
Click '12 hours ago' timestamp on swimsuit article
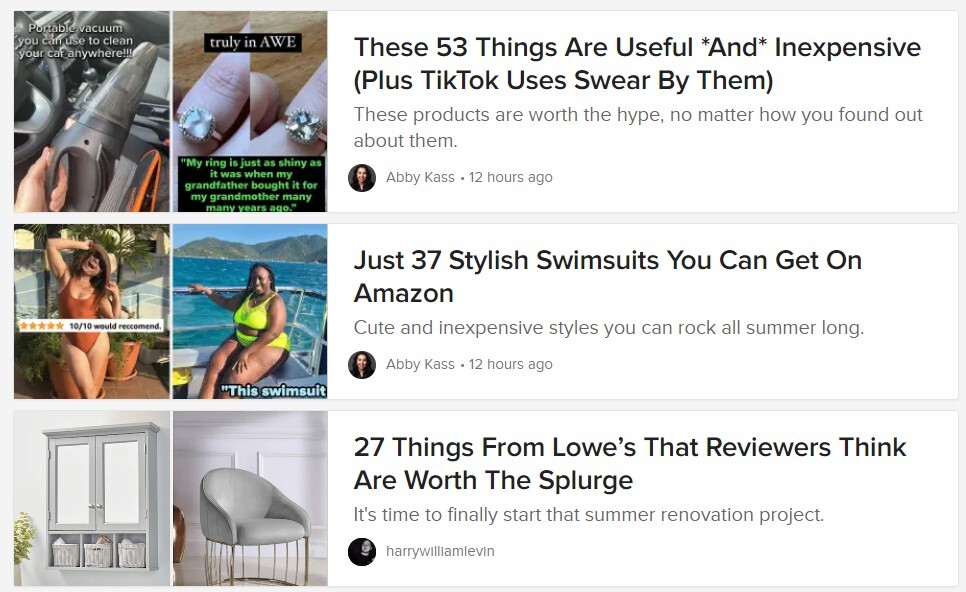(x=511, y=365)
